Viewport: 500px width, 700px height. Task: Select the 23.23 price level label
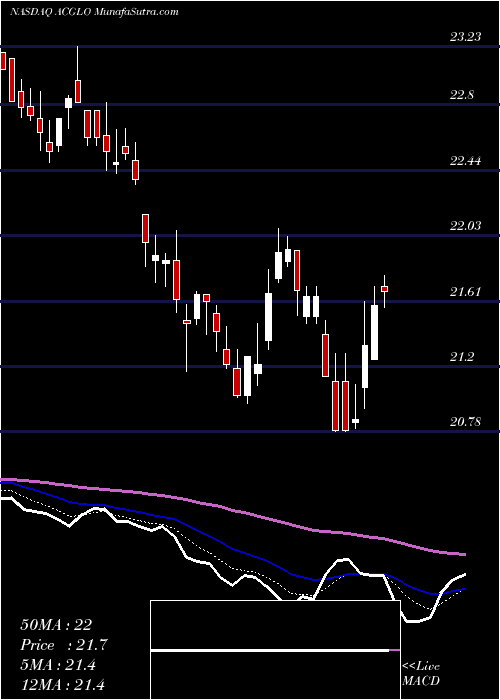[466, 37]
